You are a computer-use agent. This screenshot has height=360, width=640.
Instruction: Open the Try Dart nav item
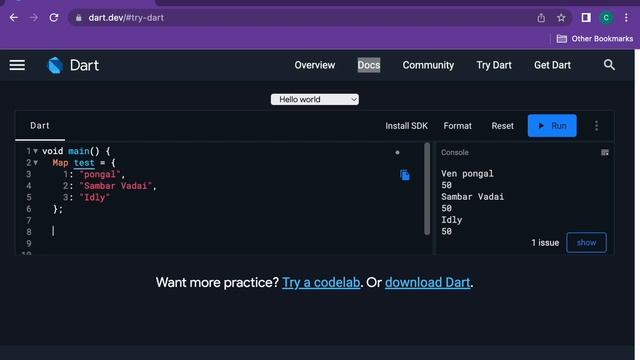pos(494,65)
